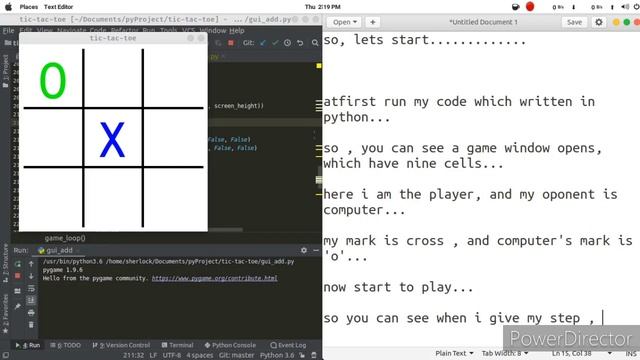This screenshot has height=360, width=640.
Task: Click inside the Text Editor document area
Action: 481,188
